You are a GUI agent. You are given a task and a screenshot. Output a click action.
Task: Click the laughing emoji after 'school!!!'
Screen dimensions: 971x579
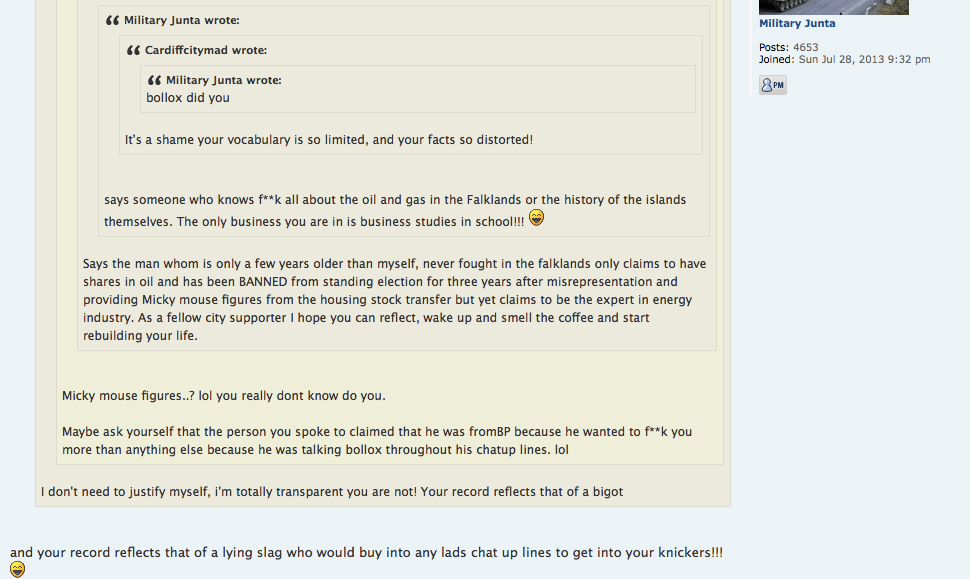[537, 218]
